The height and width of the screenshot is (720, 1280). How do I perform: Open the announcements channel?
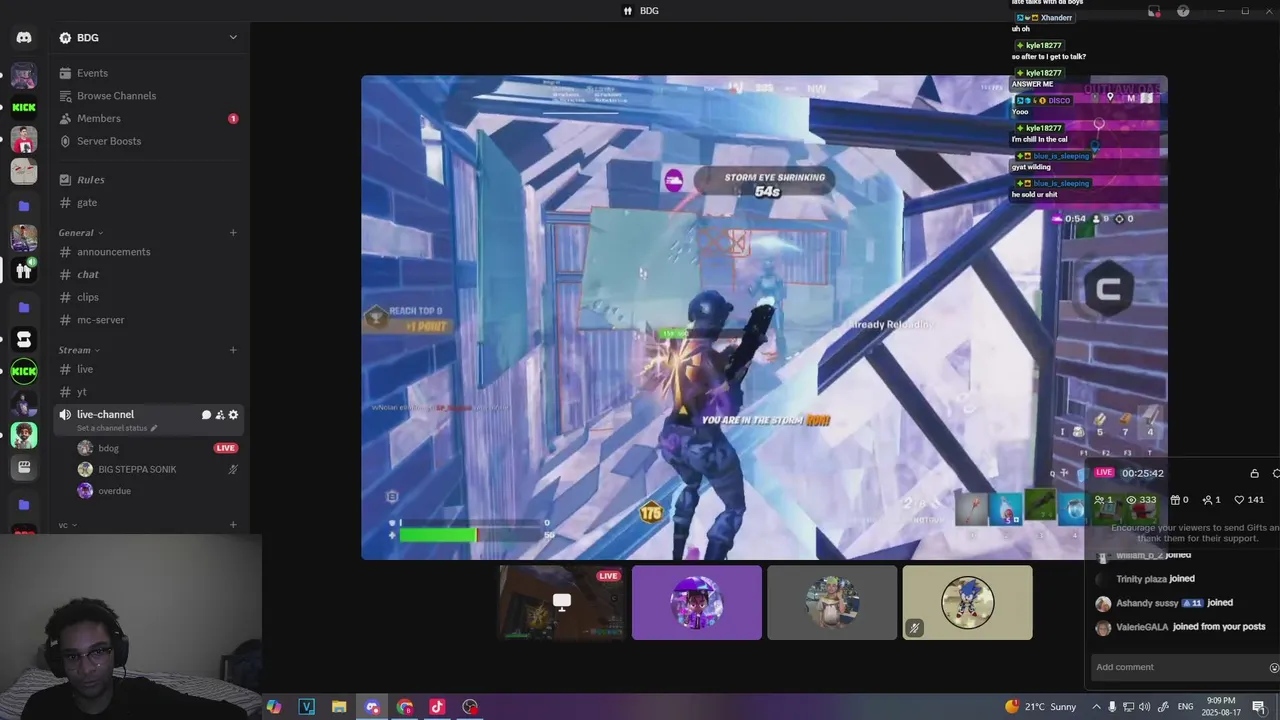click(x=149, y=252)
